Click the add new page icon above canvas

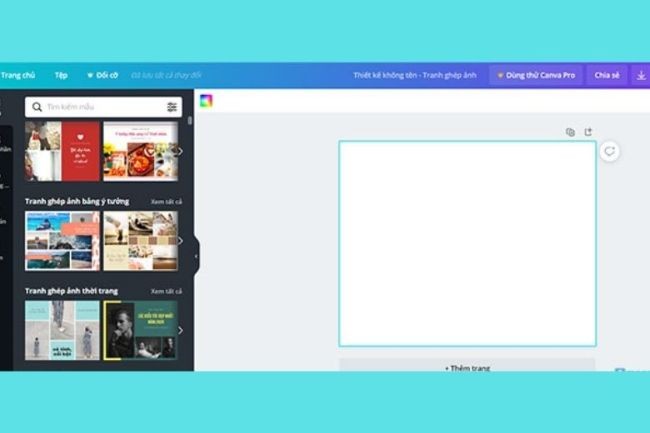588,132
